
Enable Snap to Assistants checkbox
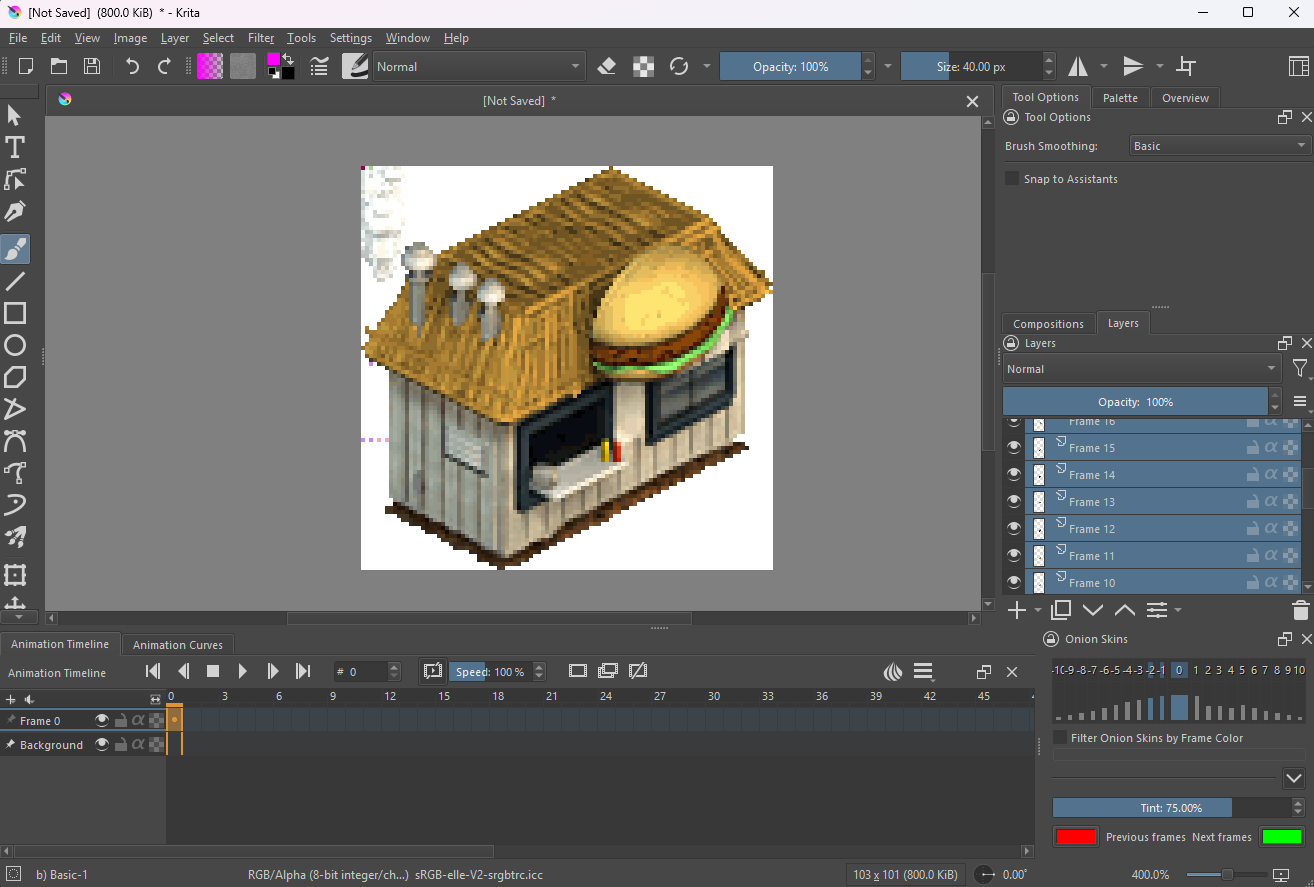(x=1012, y=179)
